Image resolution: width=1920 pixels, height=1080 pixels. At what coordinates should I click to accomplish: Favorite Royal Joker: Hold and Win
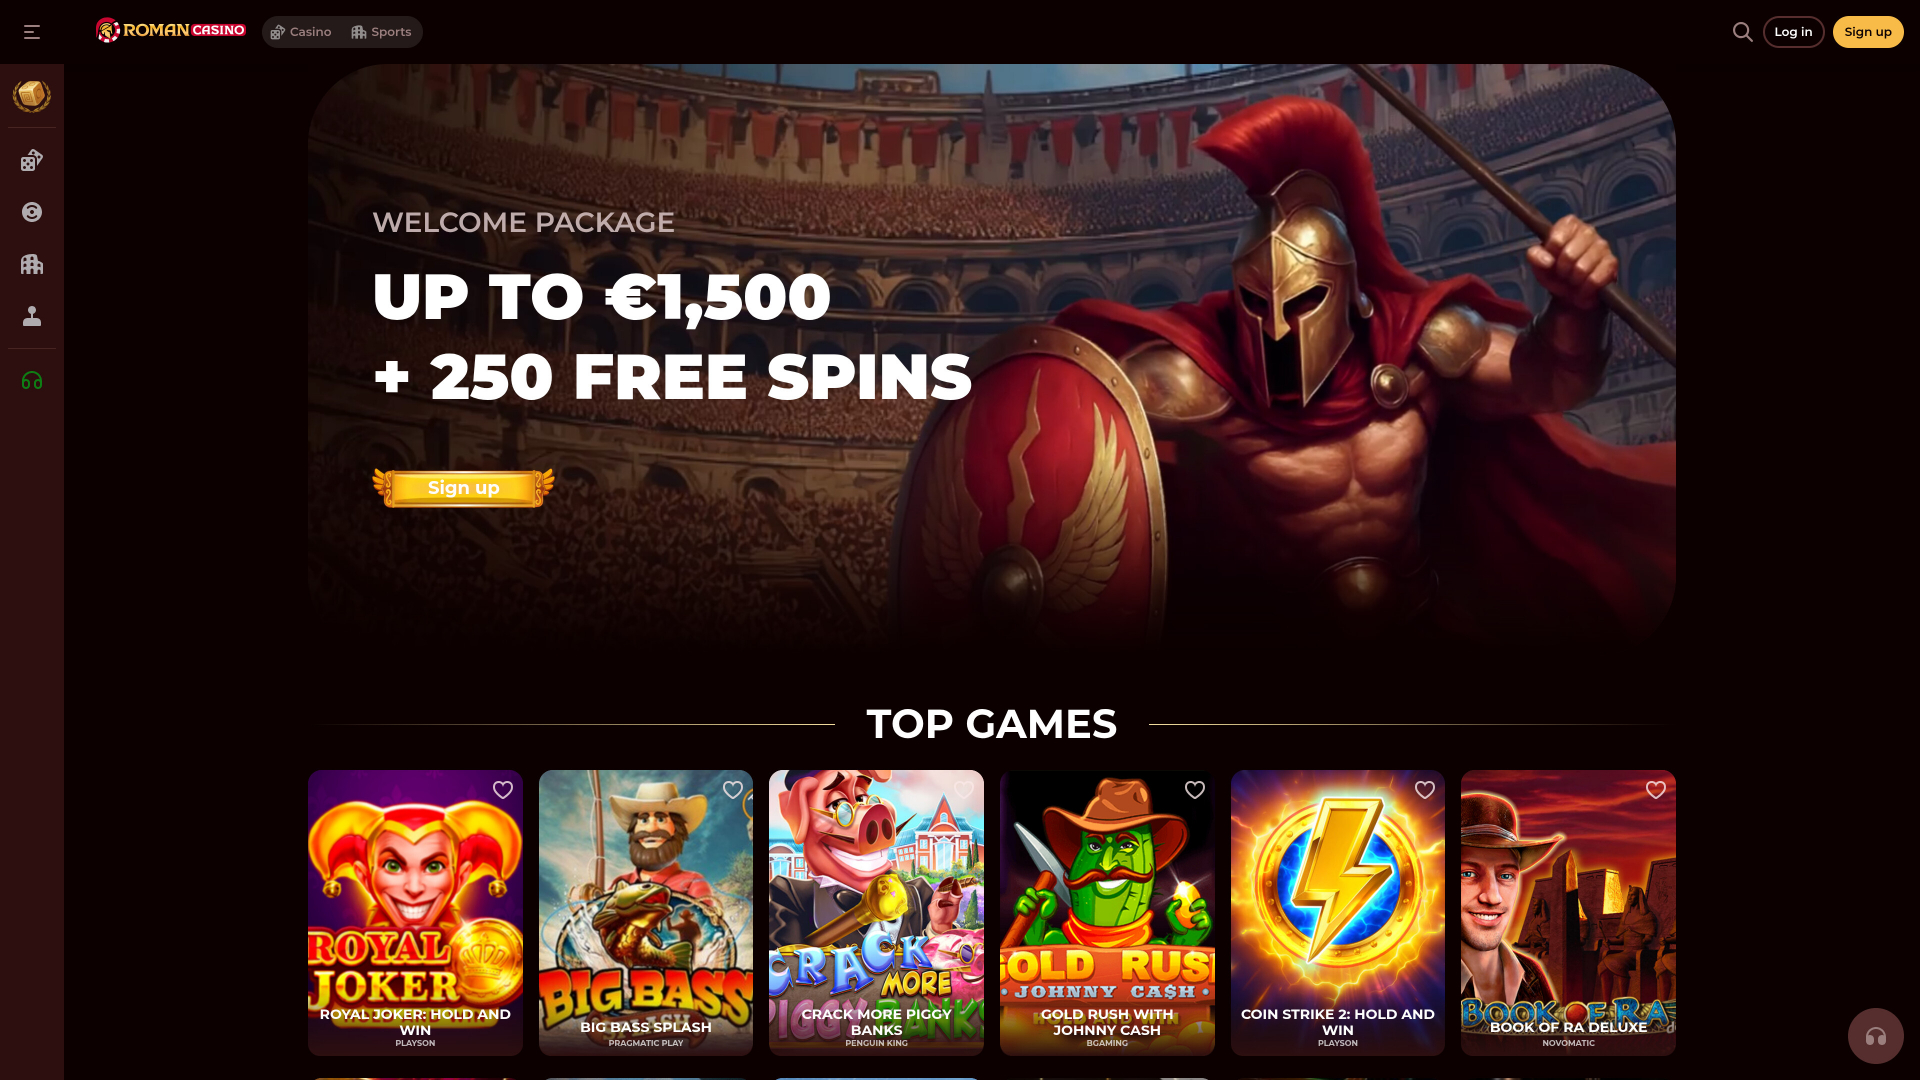click(x=503, y=790)
